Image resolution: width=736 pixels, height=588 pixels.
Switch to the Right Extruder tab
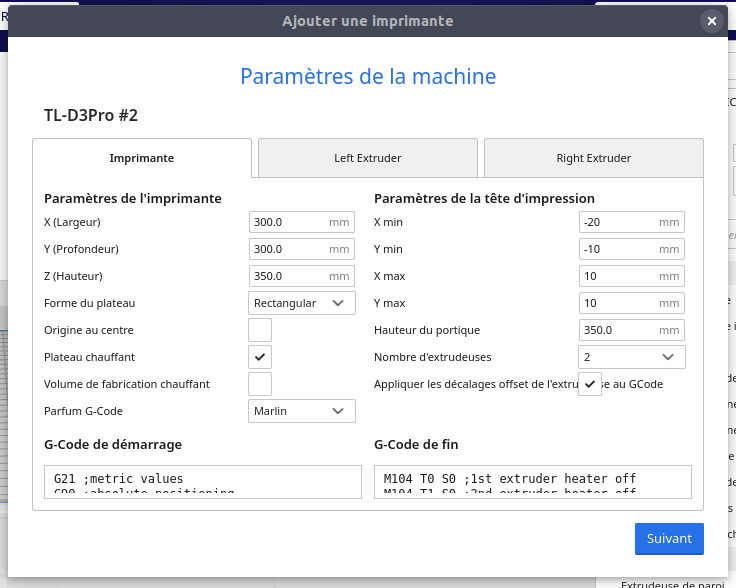pyautogui.click(x=594, y=158)
